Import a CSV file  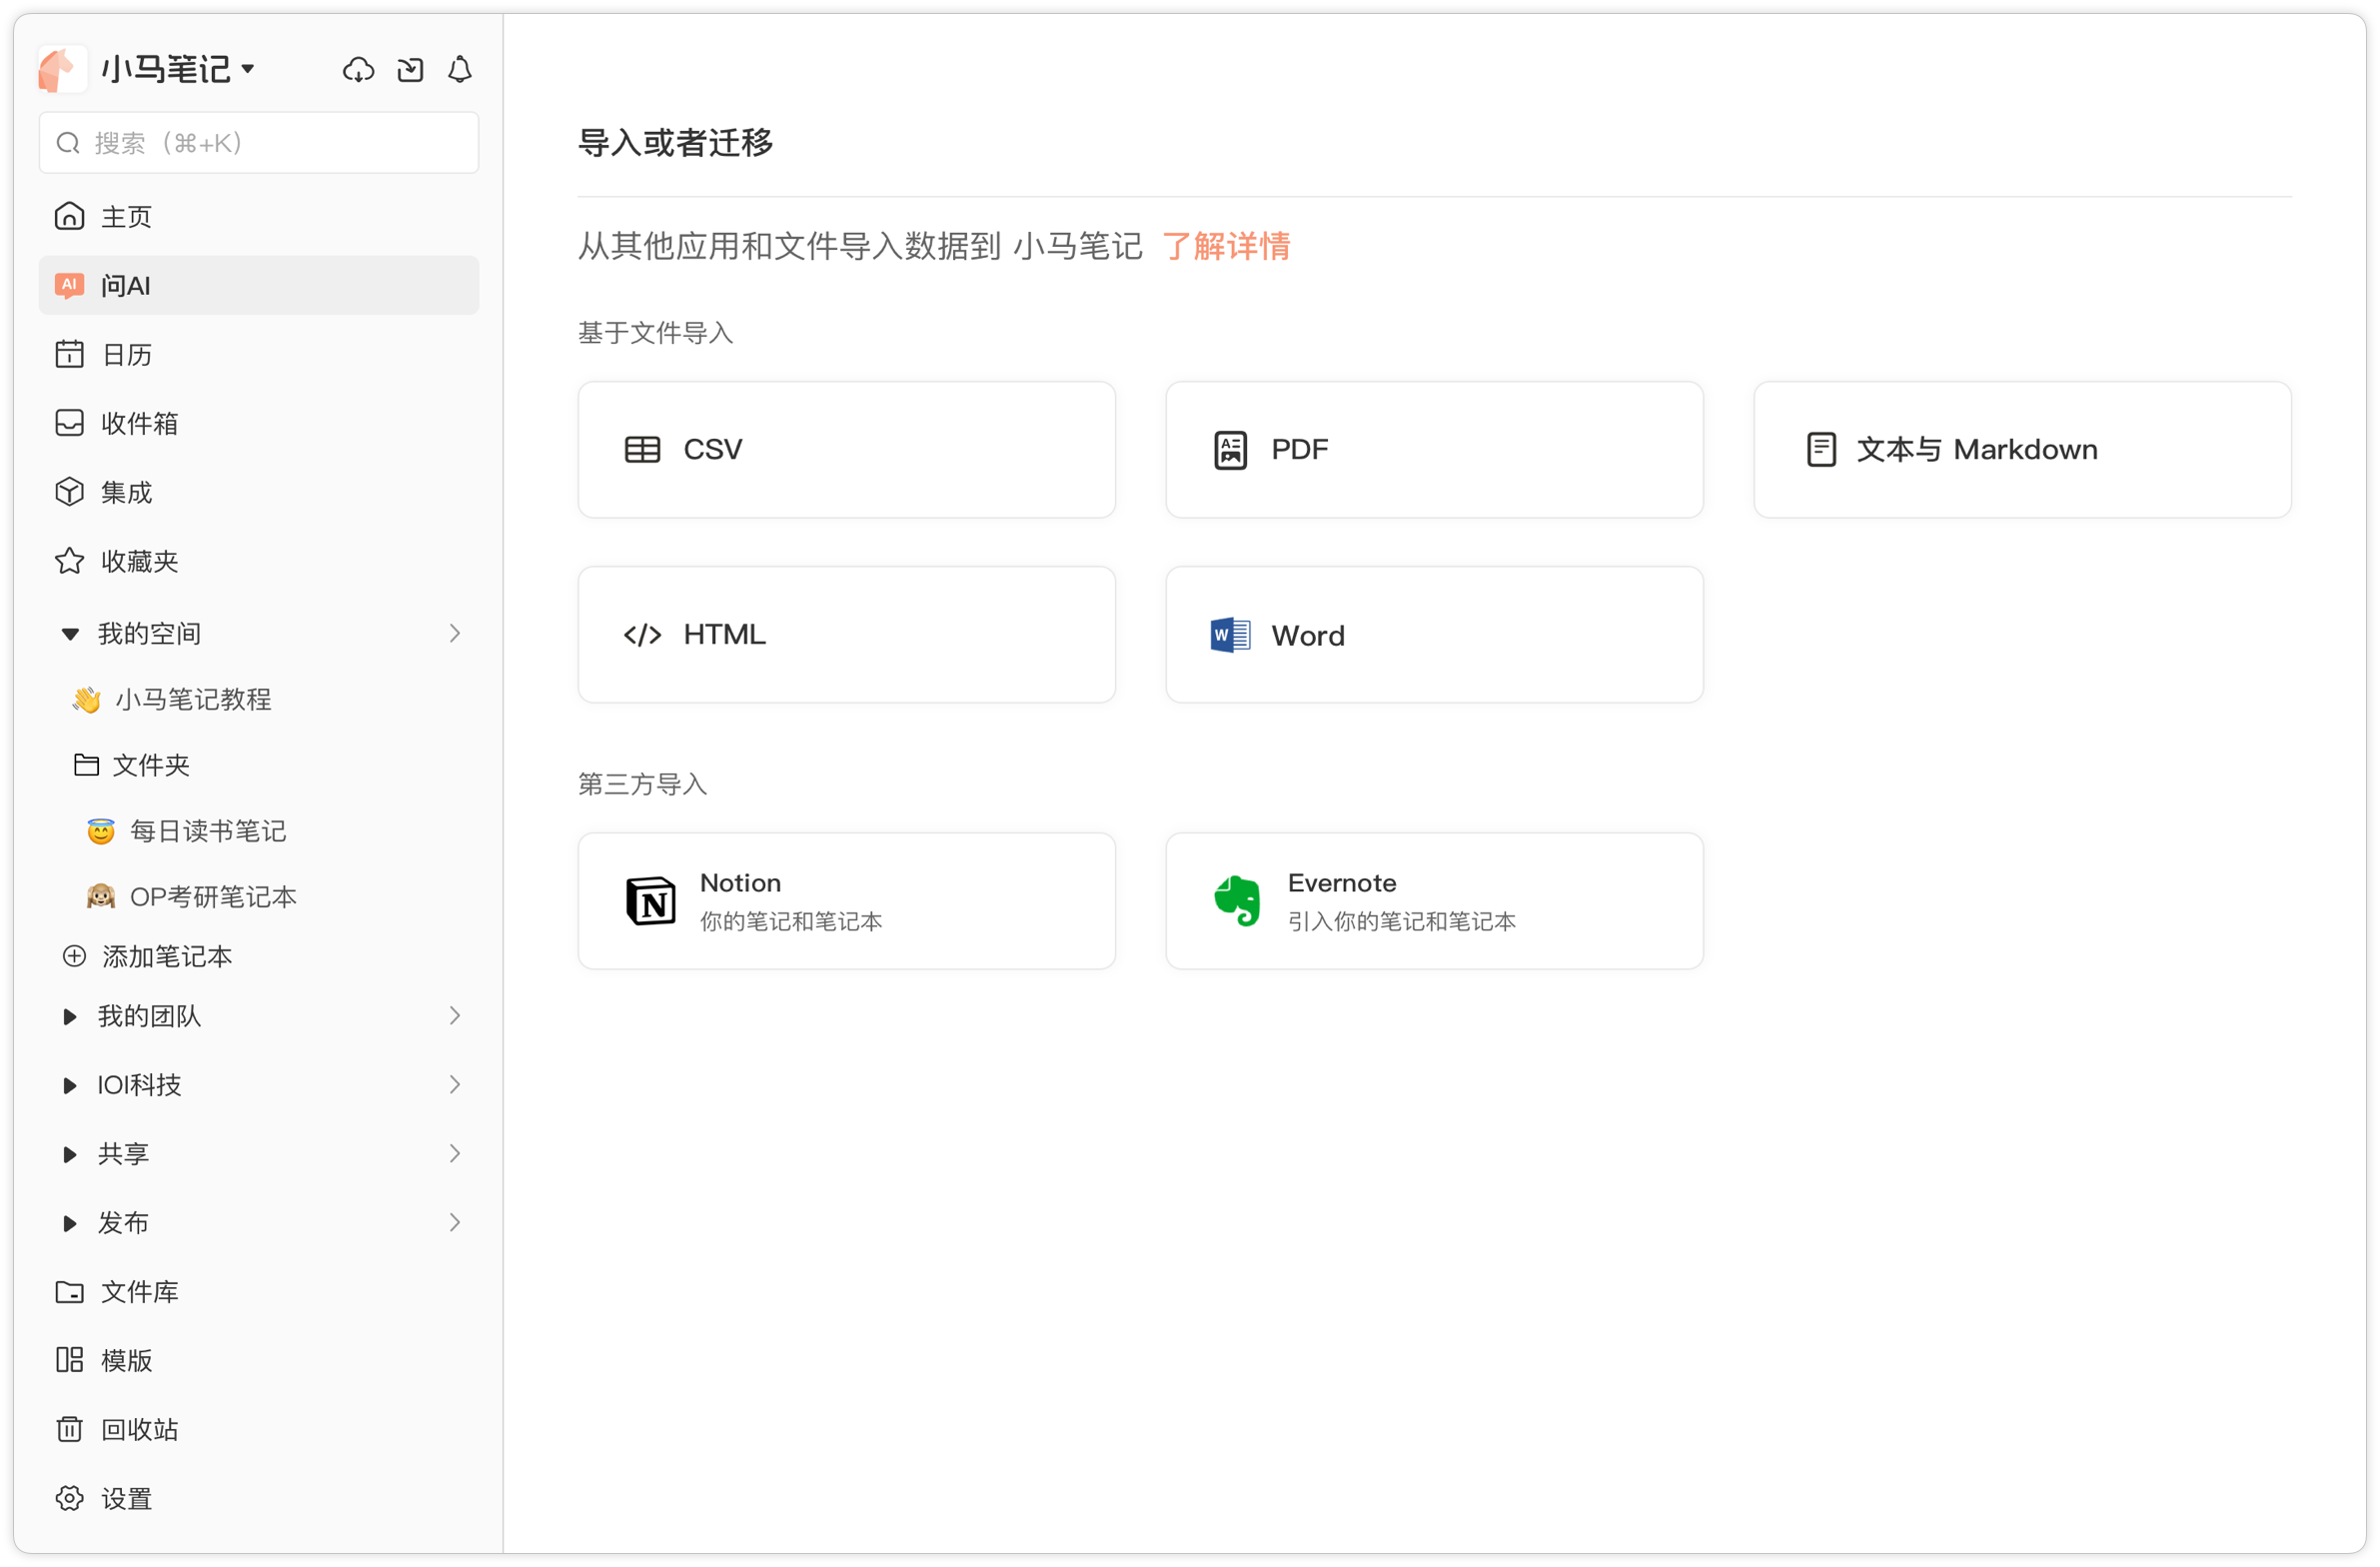click(846, 449)
